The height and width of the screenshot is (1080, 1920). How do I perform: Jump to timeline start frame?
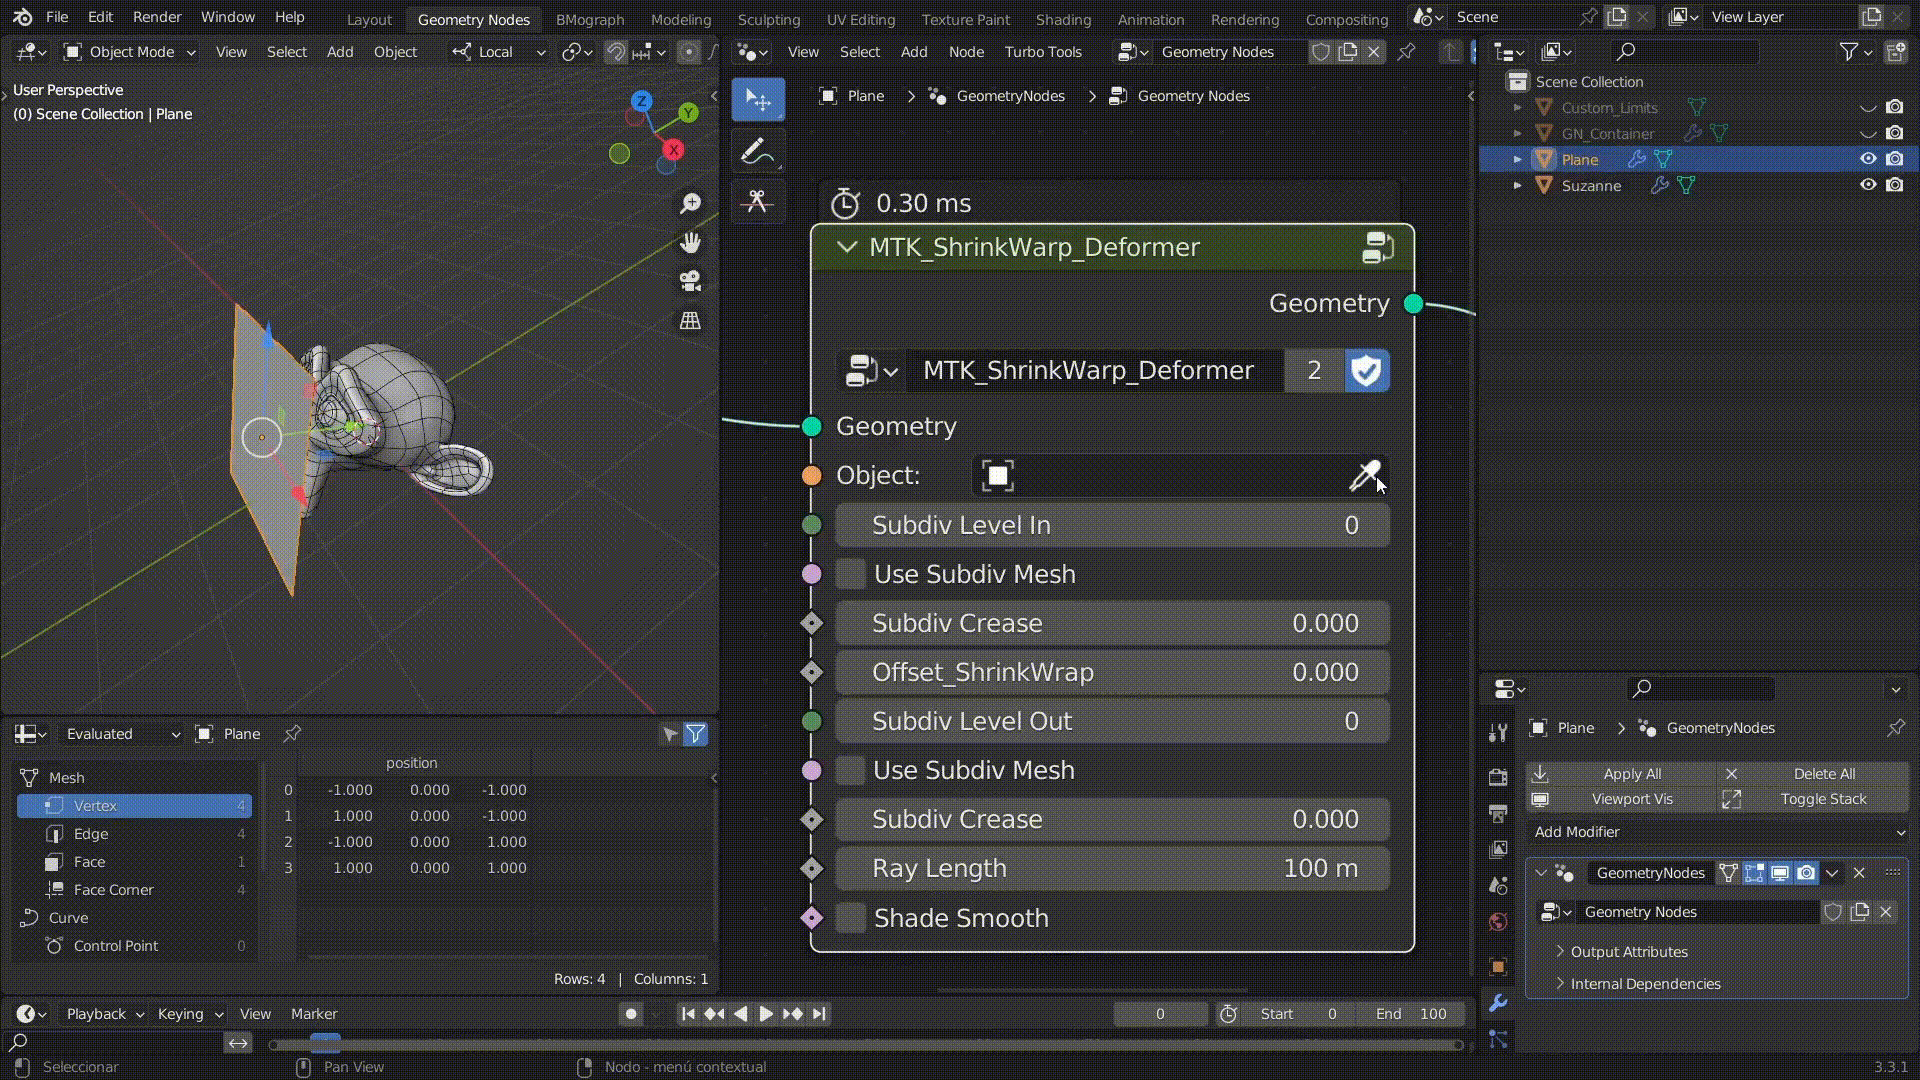(x=688, y=1014)
